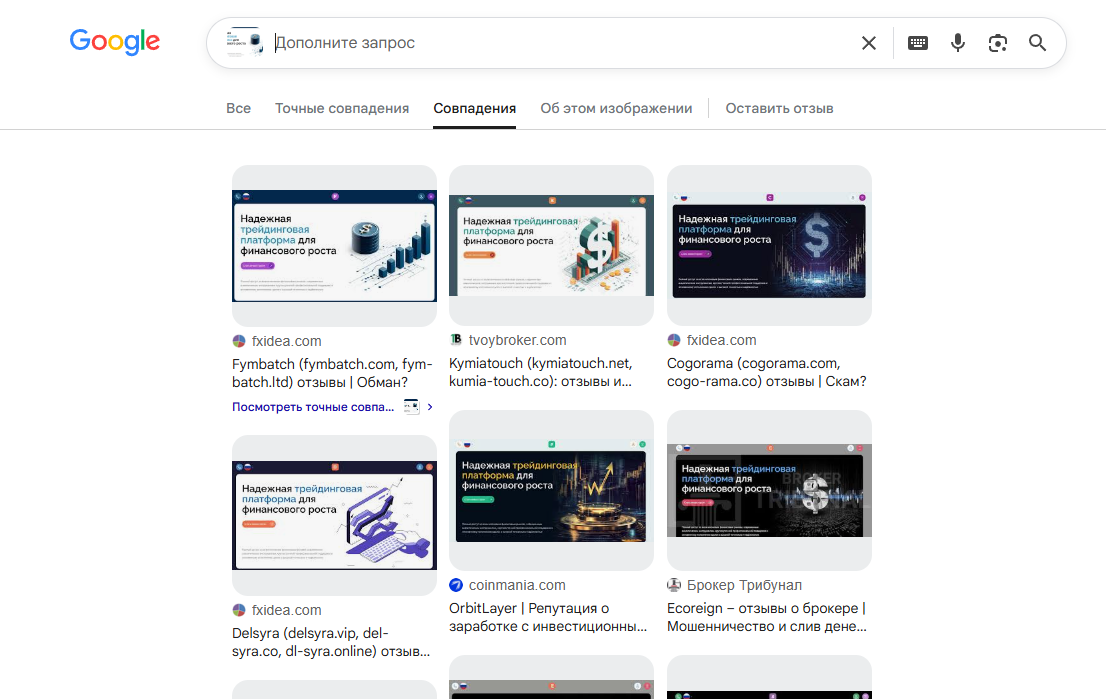Click the uploaded image thumbnail in search box
The width and height of the screenshot is (1106, 699).
245,42
